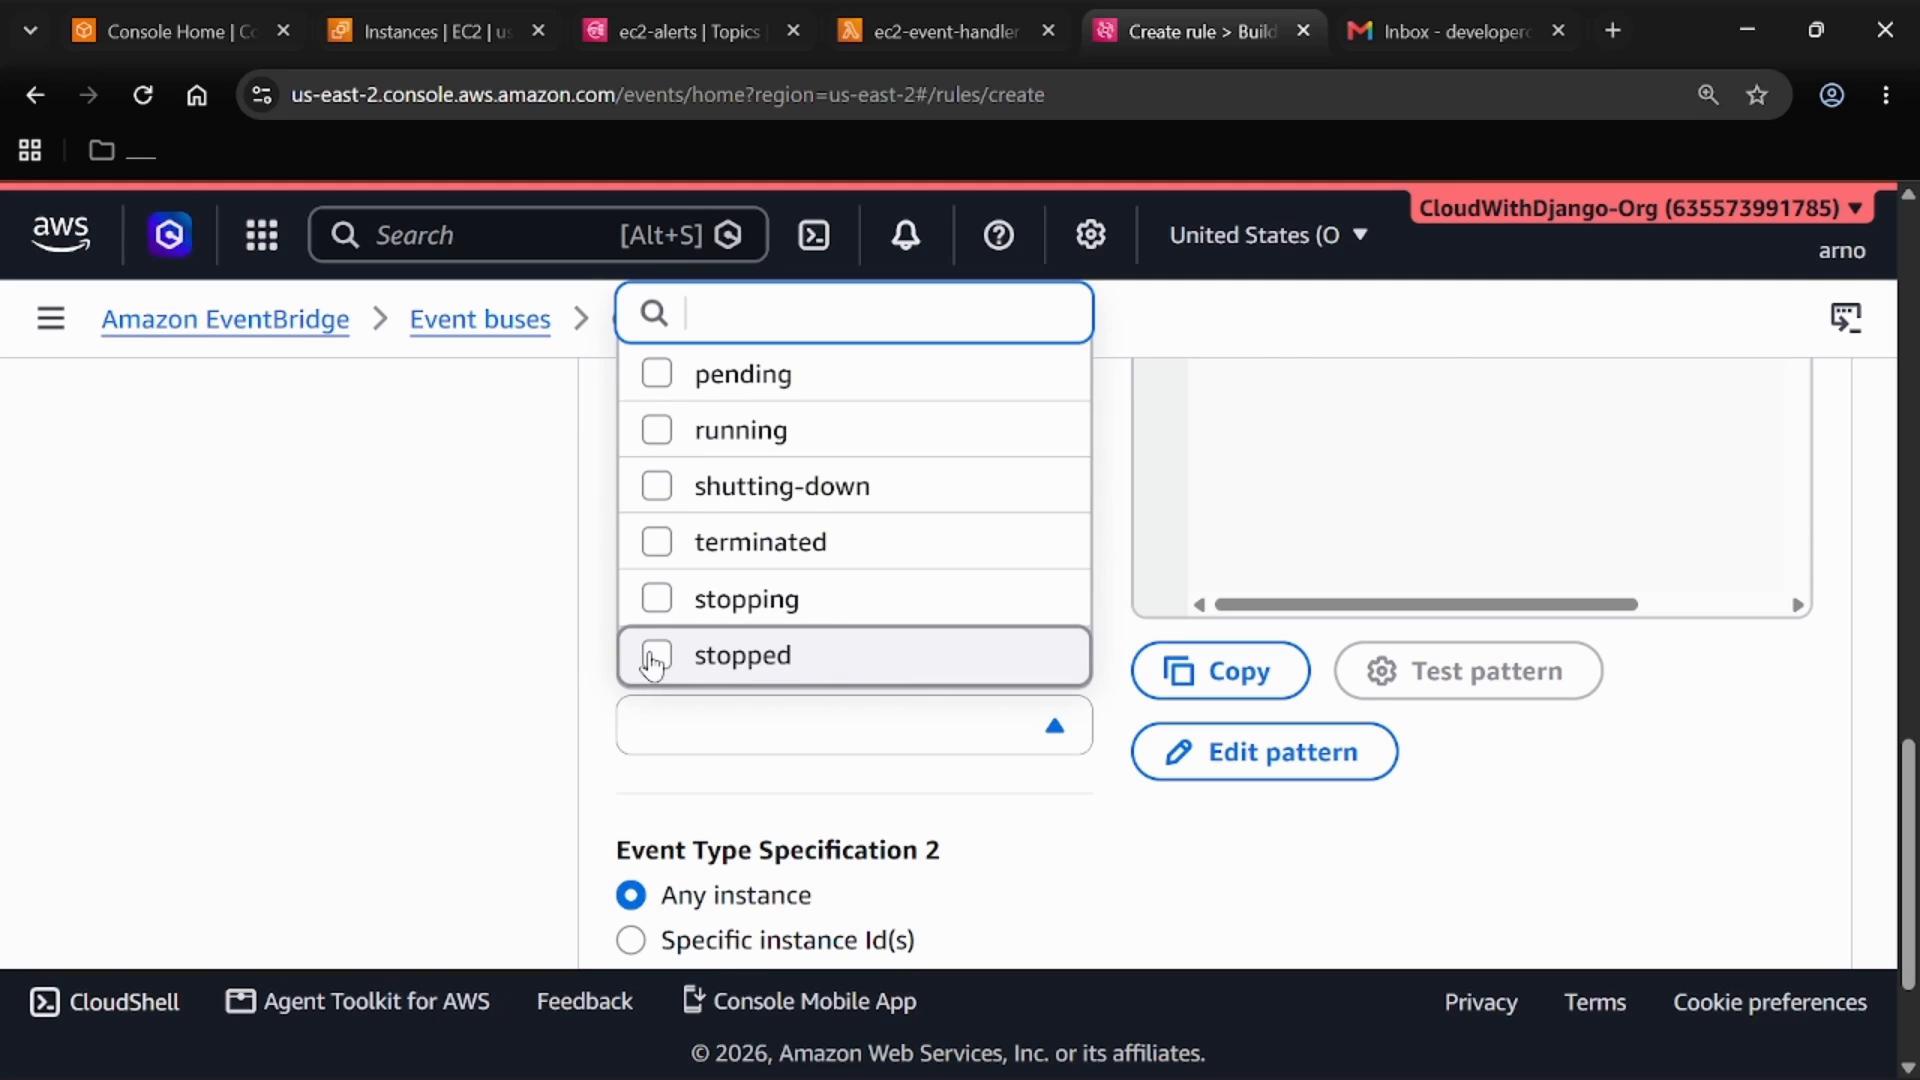The image size is (1920, 1080).
Task: Expand the CloudWithDjango-Org account menu
Action: pos(1641,208)
